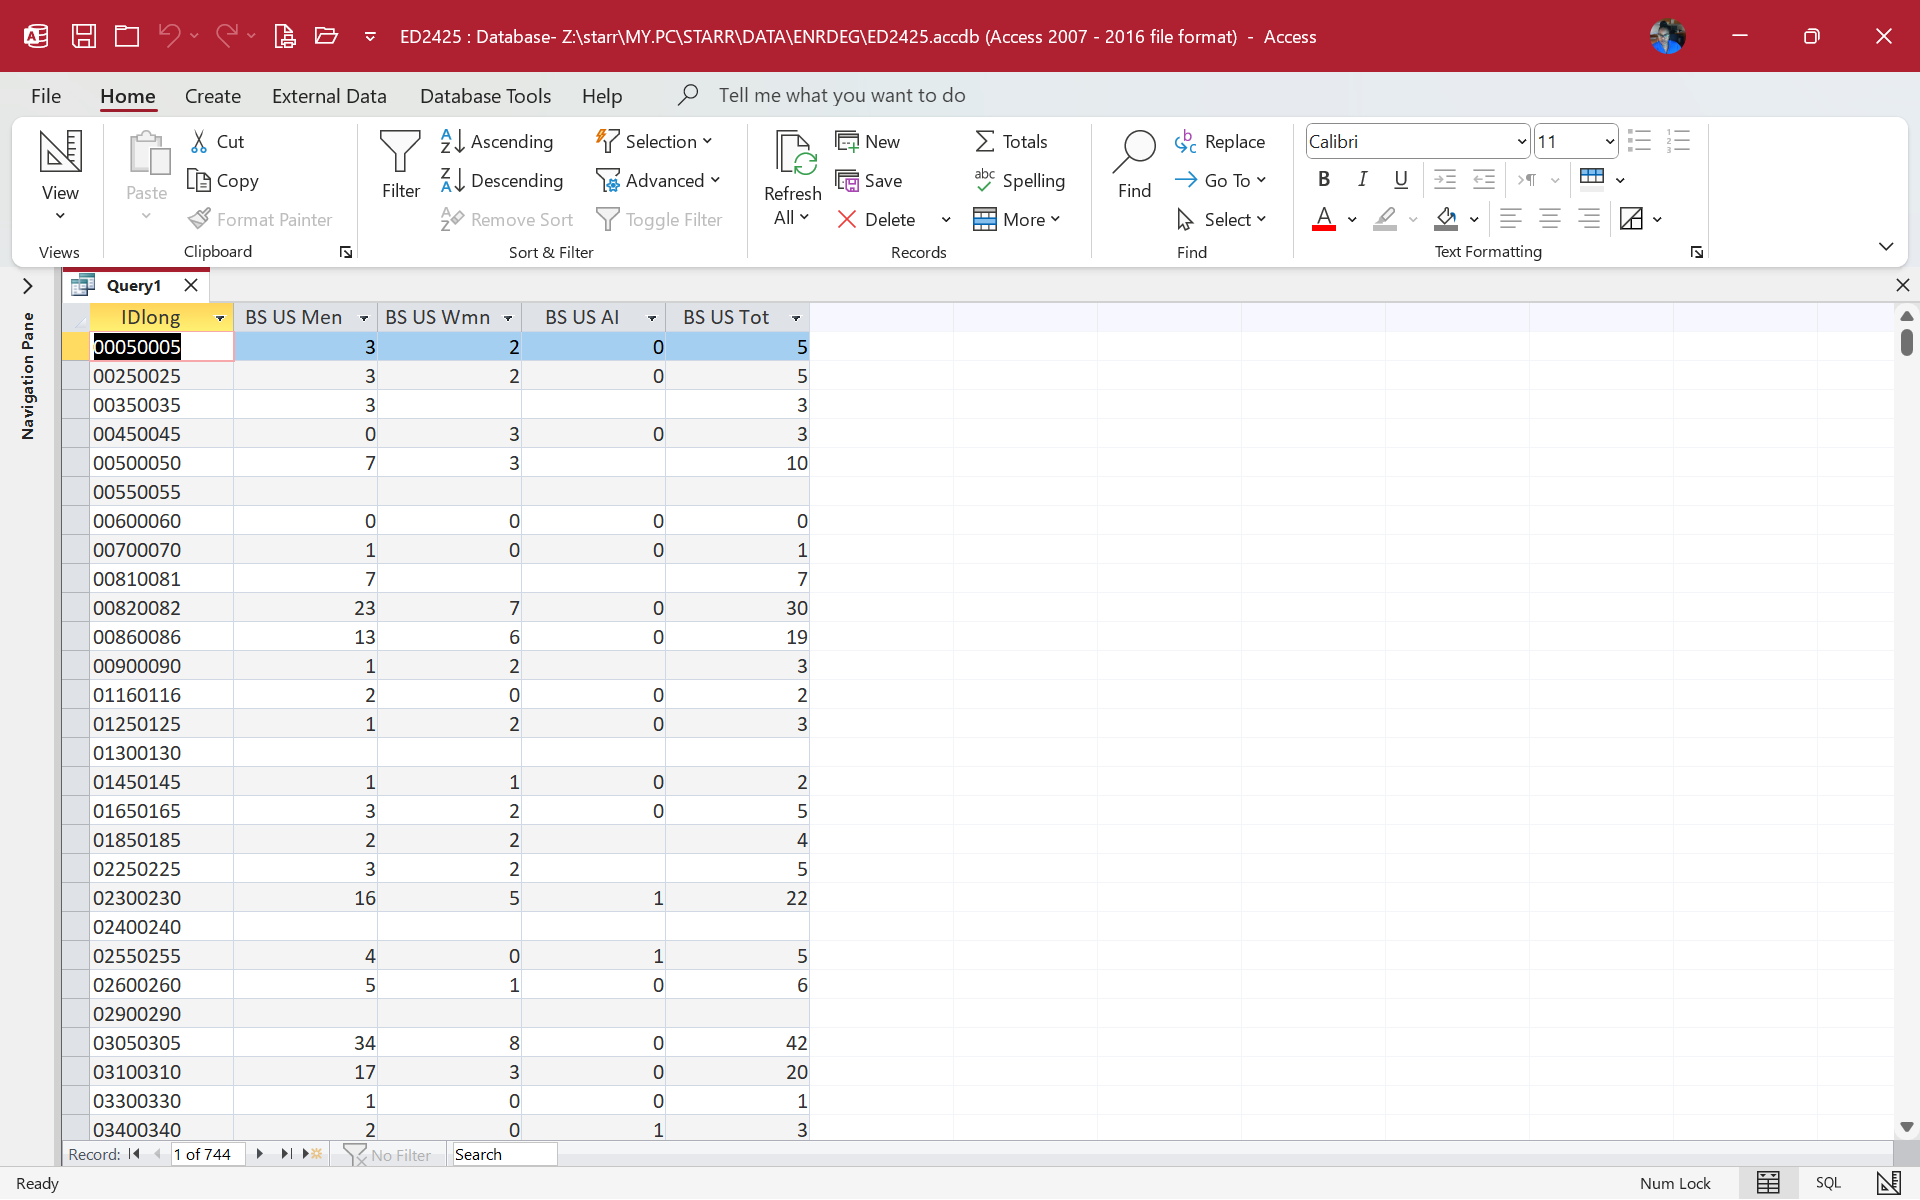Viewport: 1920px width, 1200px height.
Task: Delete the selected record
Action: click(876, 219)
